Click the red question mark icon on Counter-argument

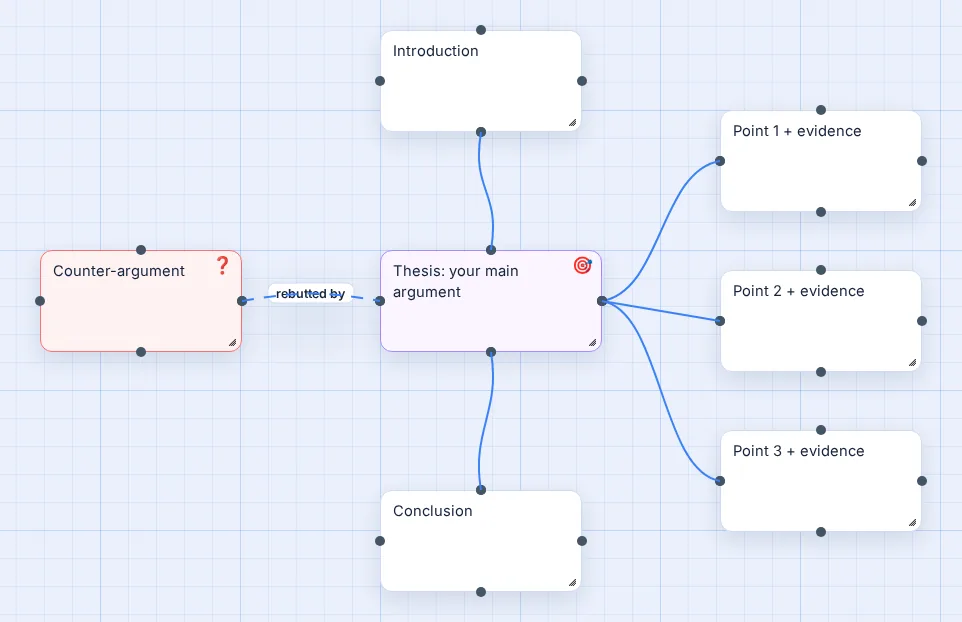tap(222, 265)
